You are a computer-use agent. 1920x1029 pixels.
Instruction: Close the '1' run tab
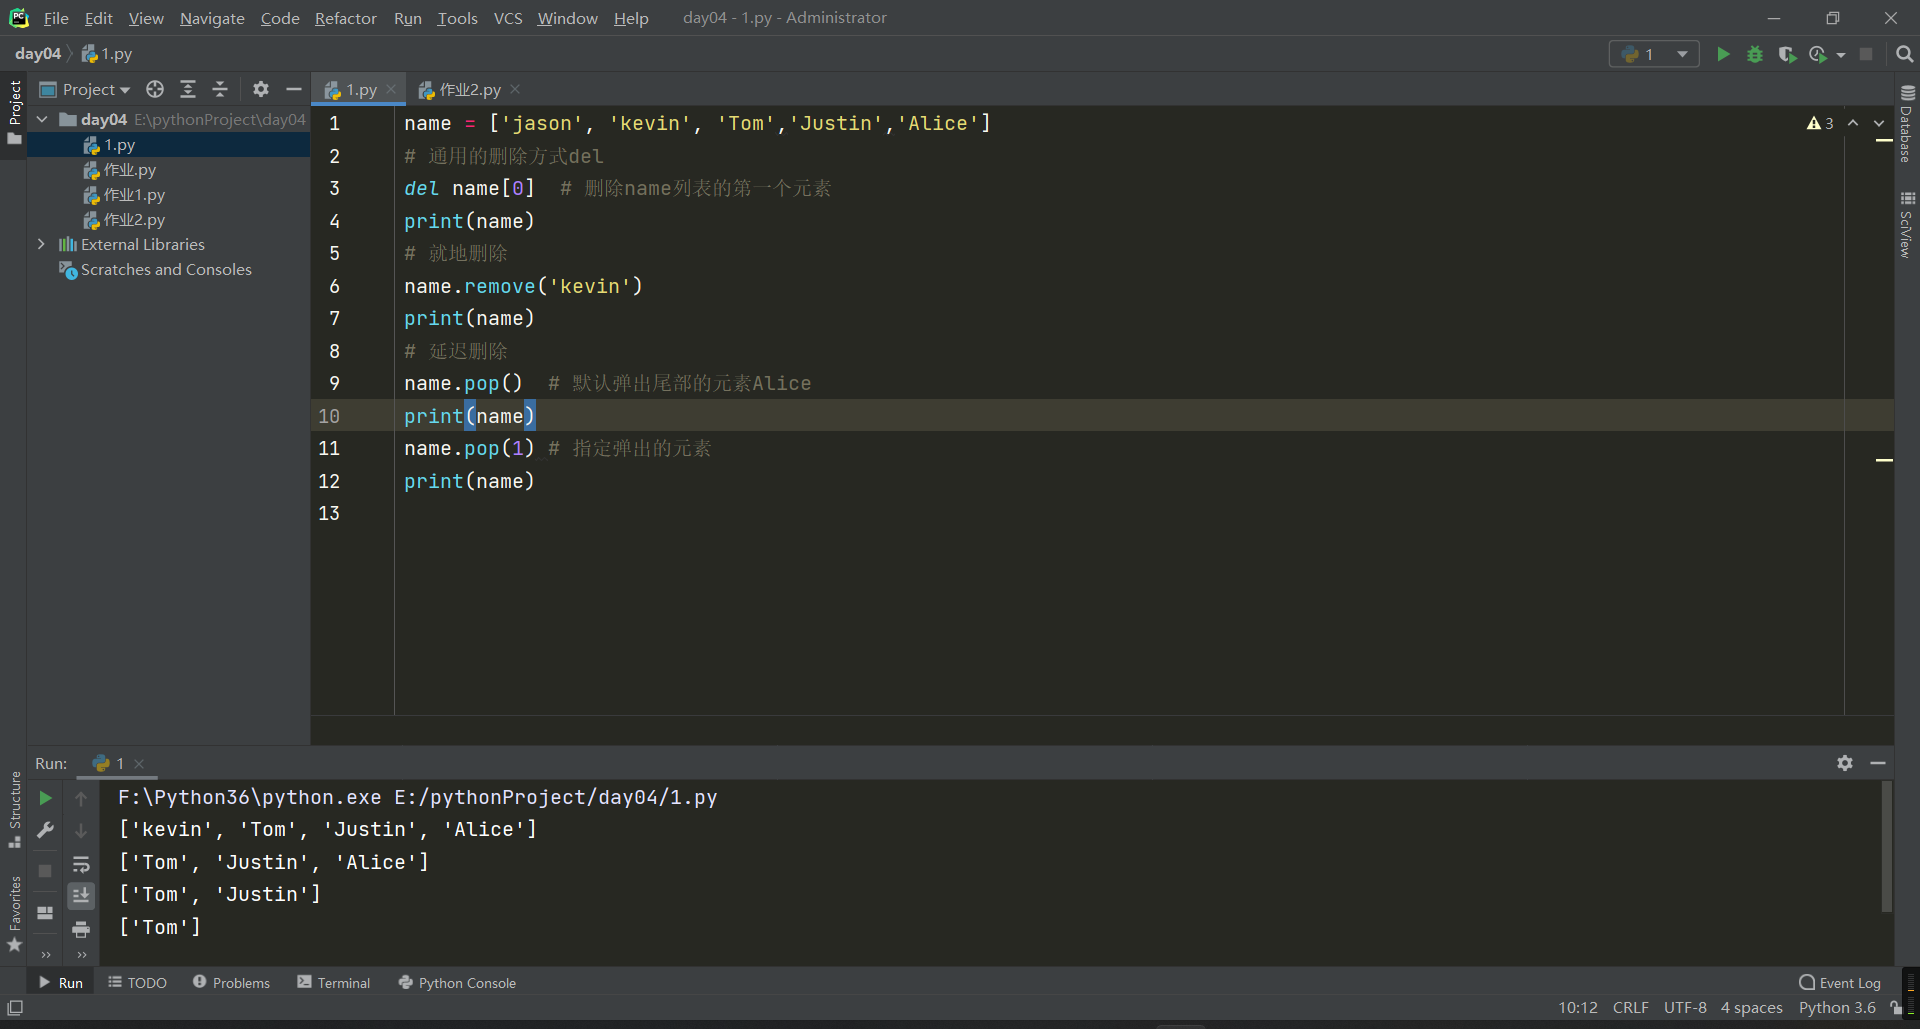coord(139,763)
